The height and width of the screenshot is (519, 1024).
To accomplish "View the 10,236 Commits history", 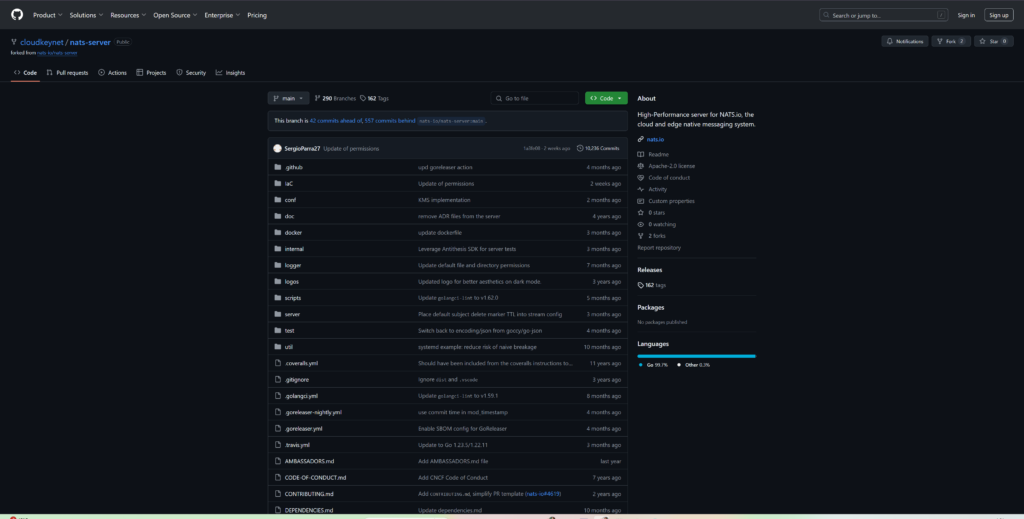I will 598,148.
